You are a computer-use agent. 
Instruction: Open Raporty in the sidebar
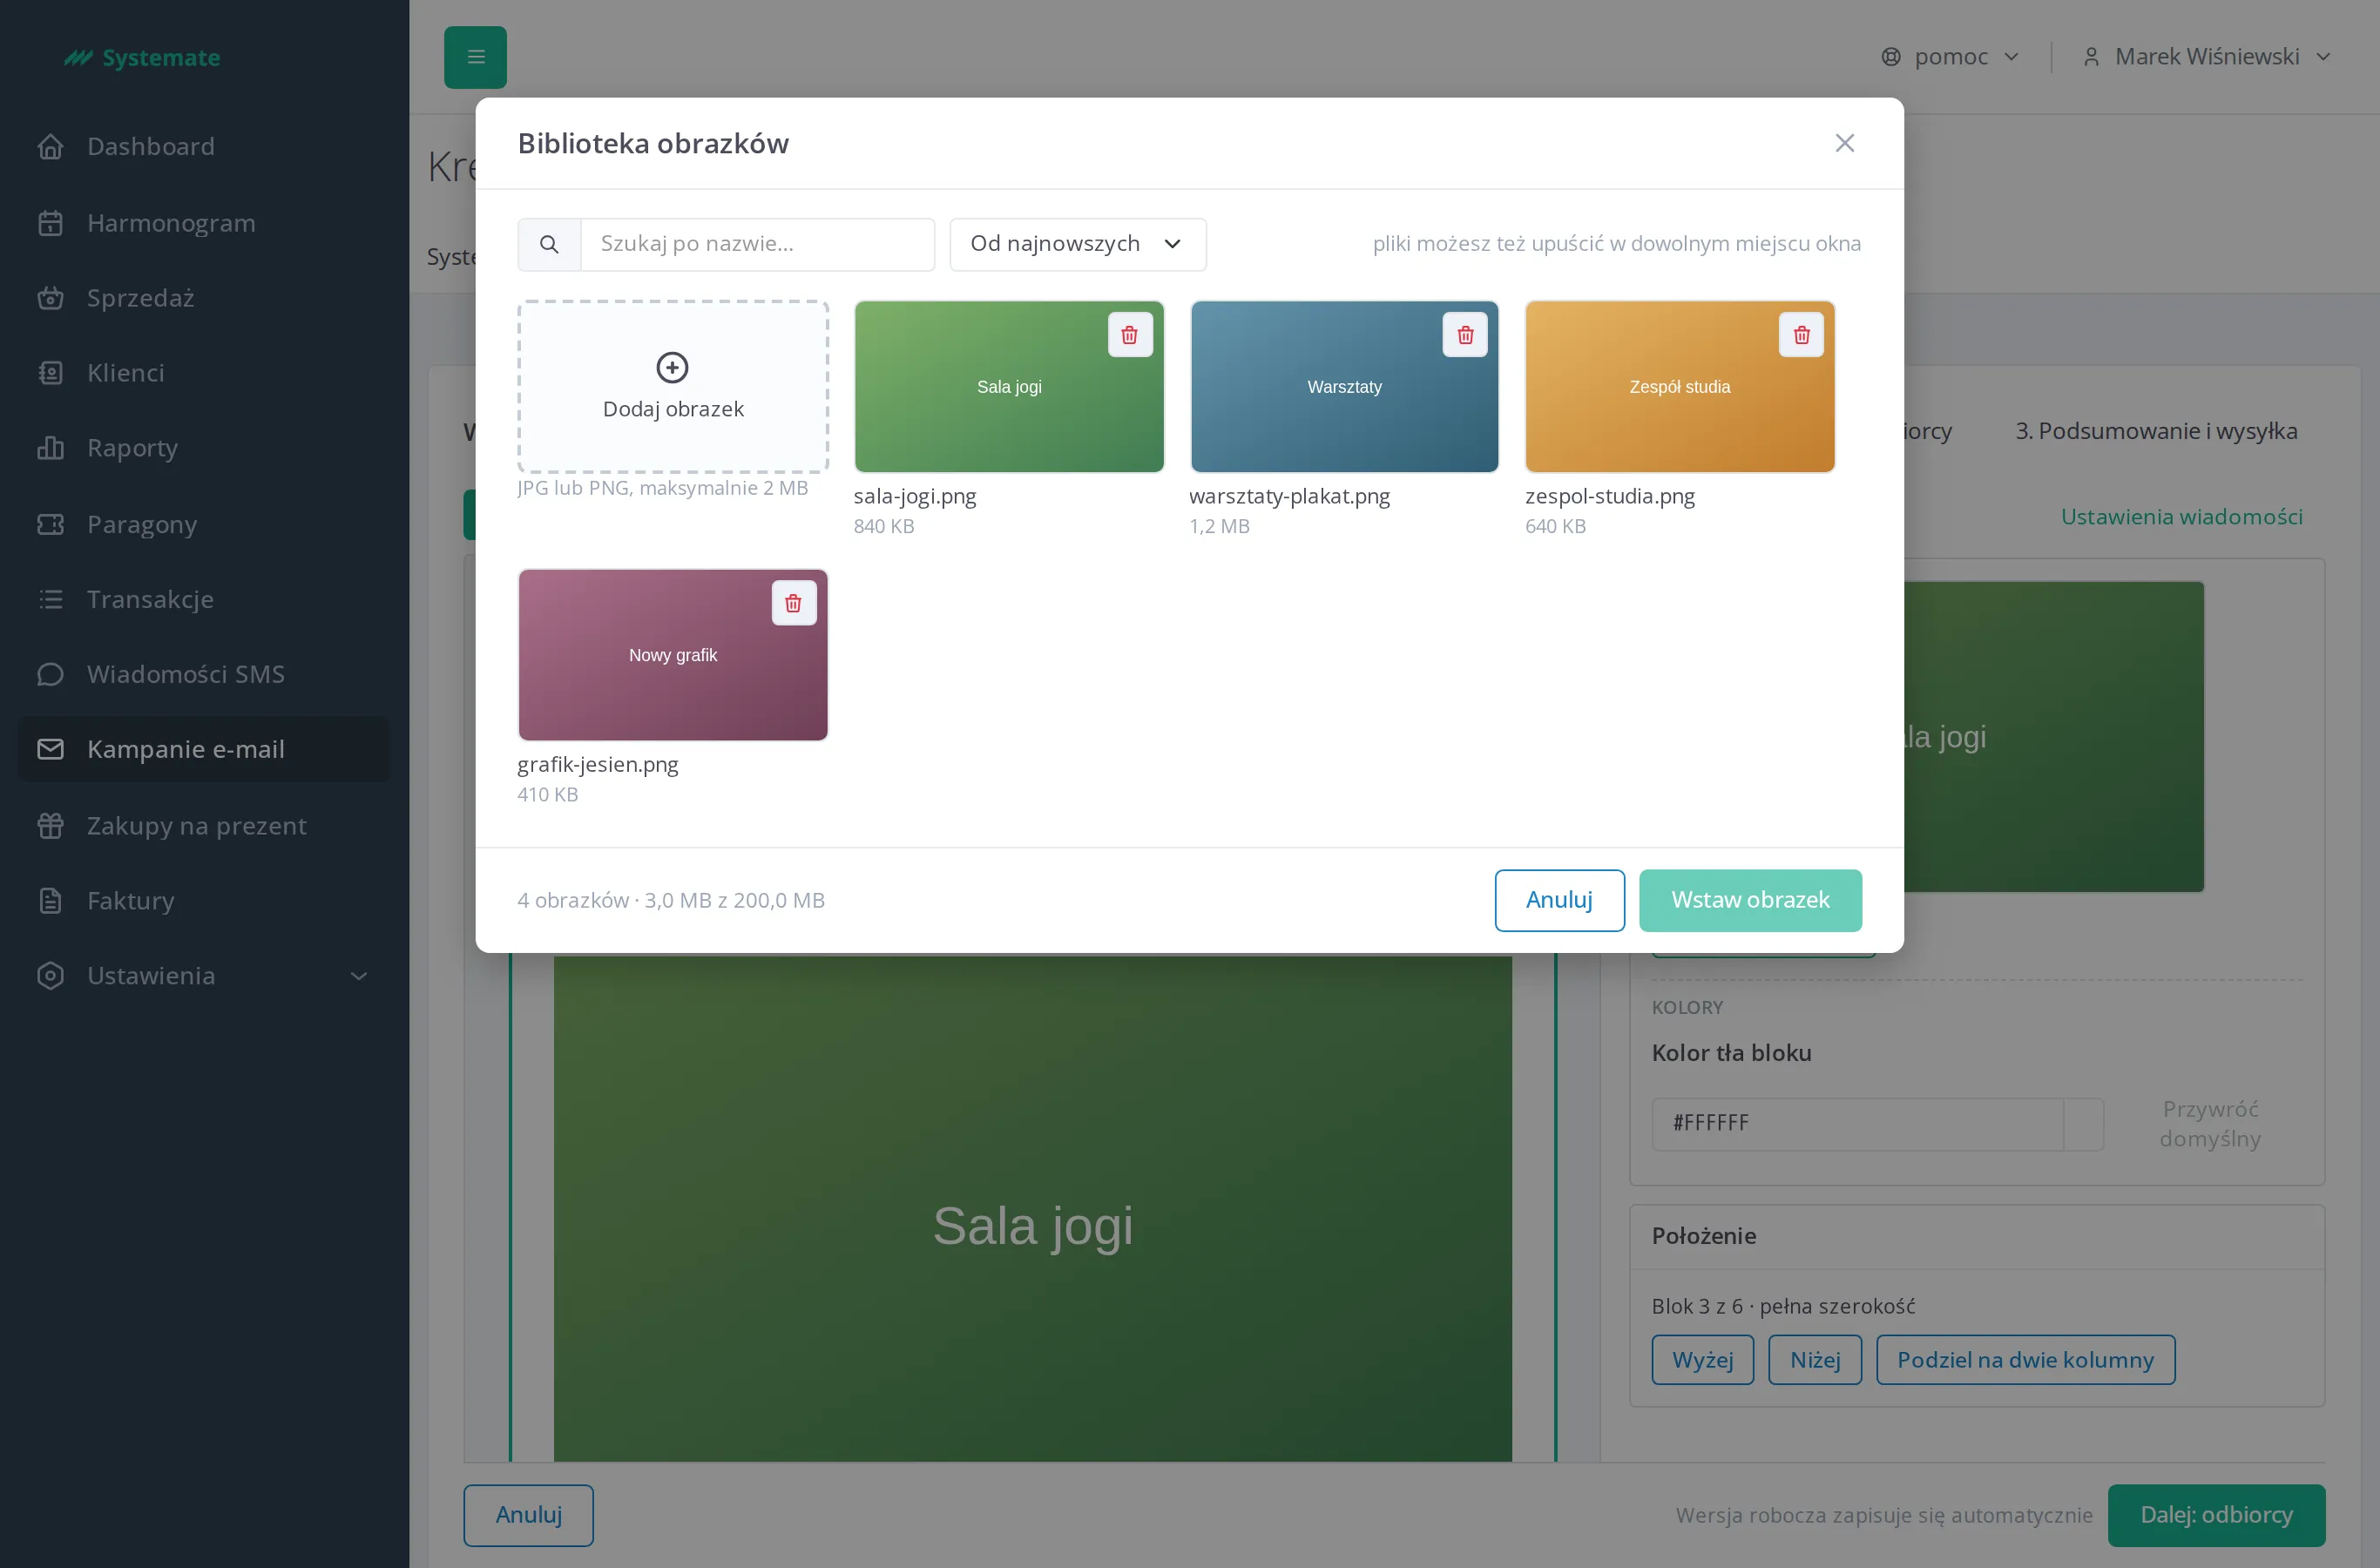203,448
